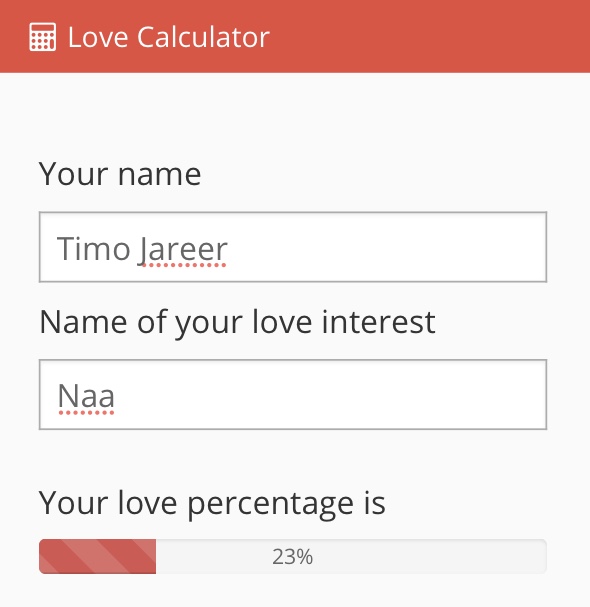
Task: Focus the love interest name field
Action: click(x=293, y=394)
